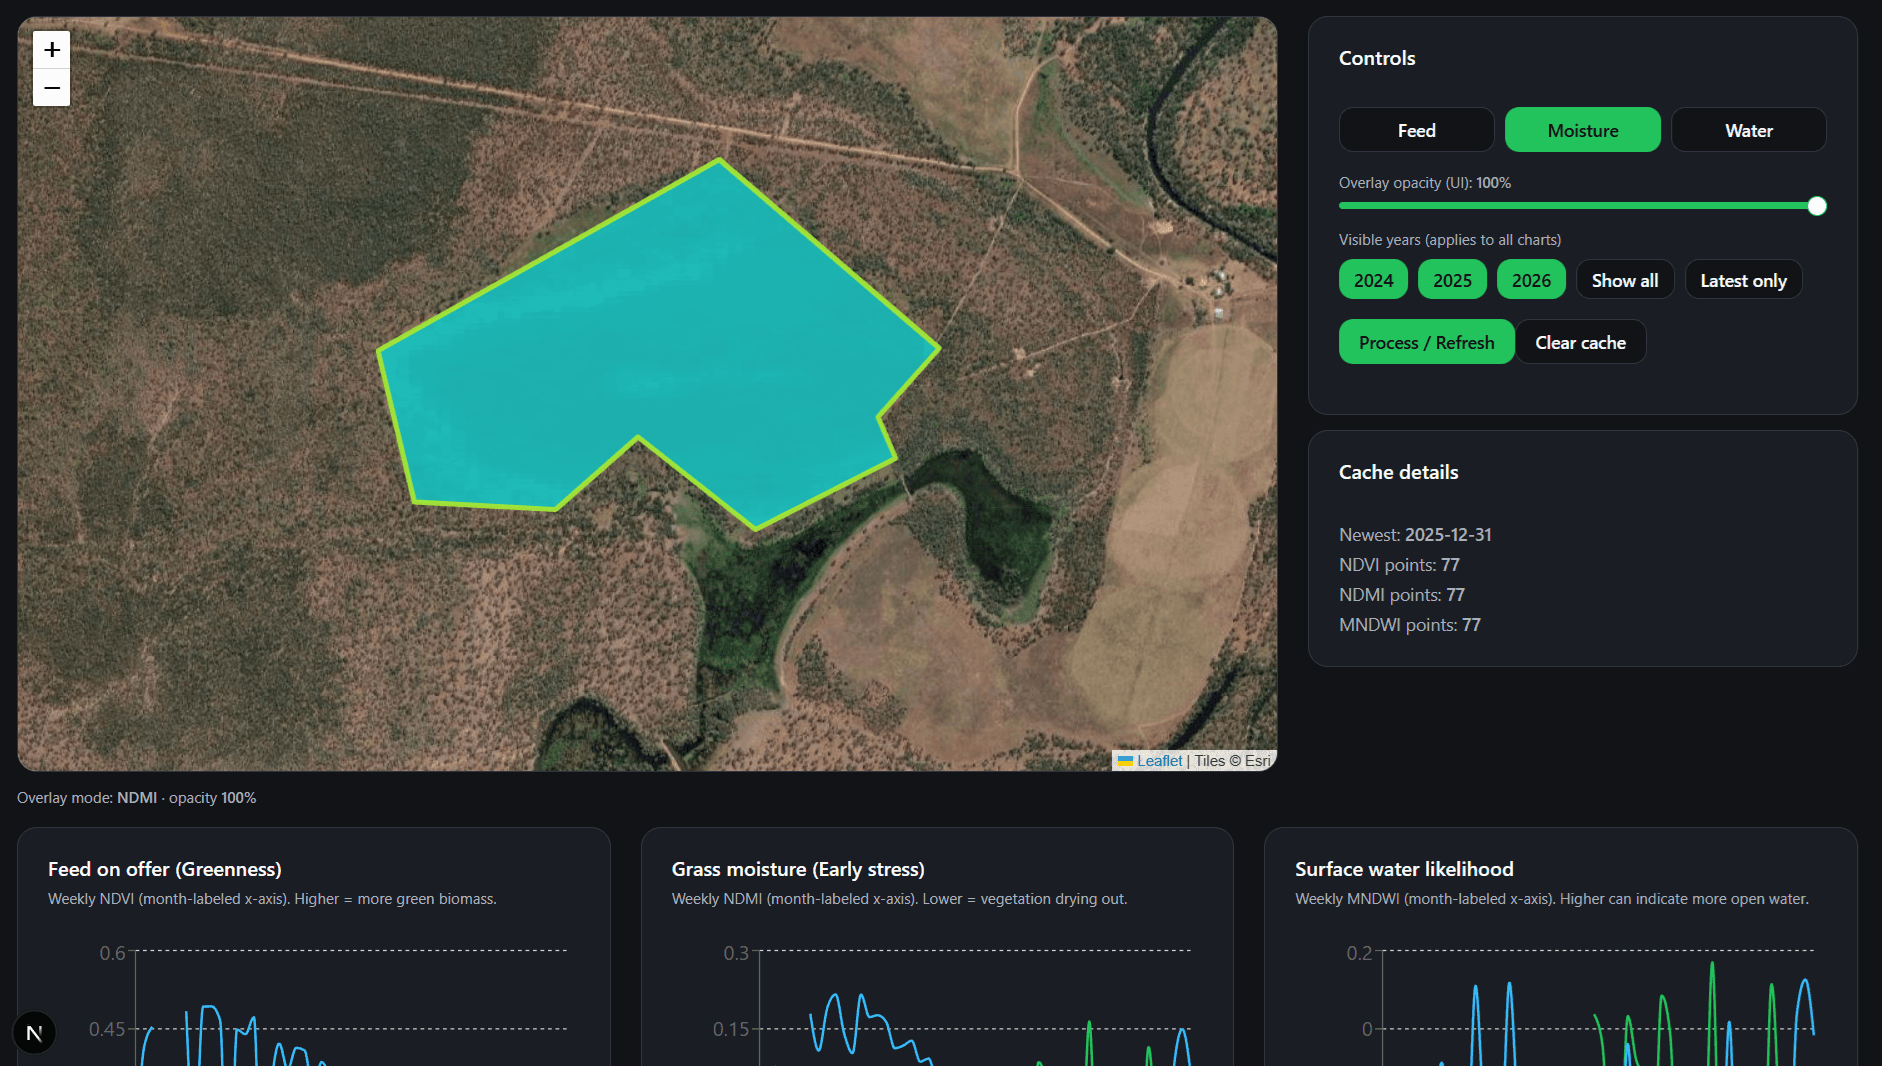Clear the cache
The image size is (1882, 1066).
pos(1580,342)
